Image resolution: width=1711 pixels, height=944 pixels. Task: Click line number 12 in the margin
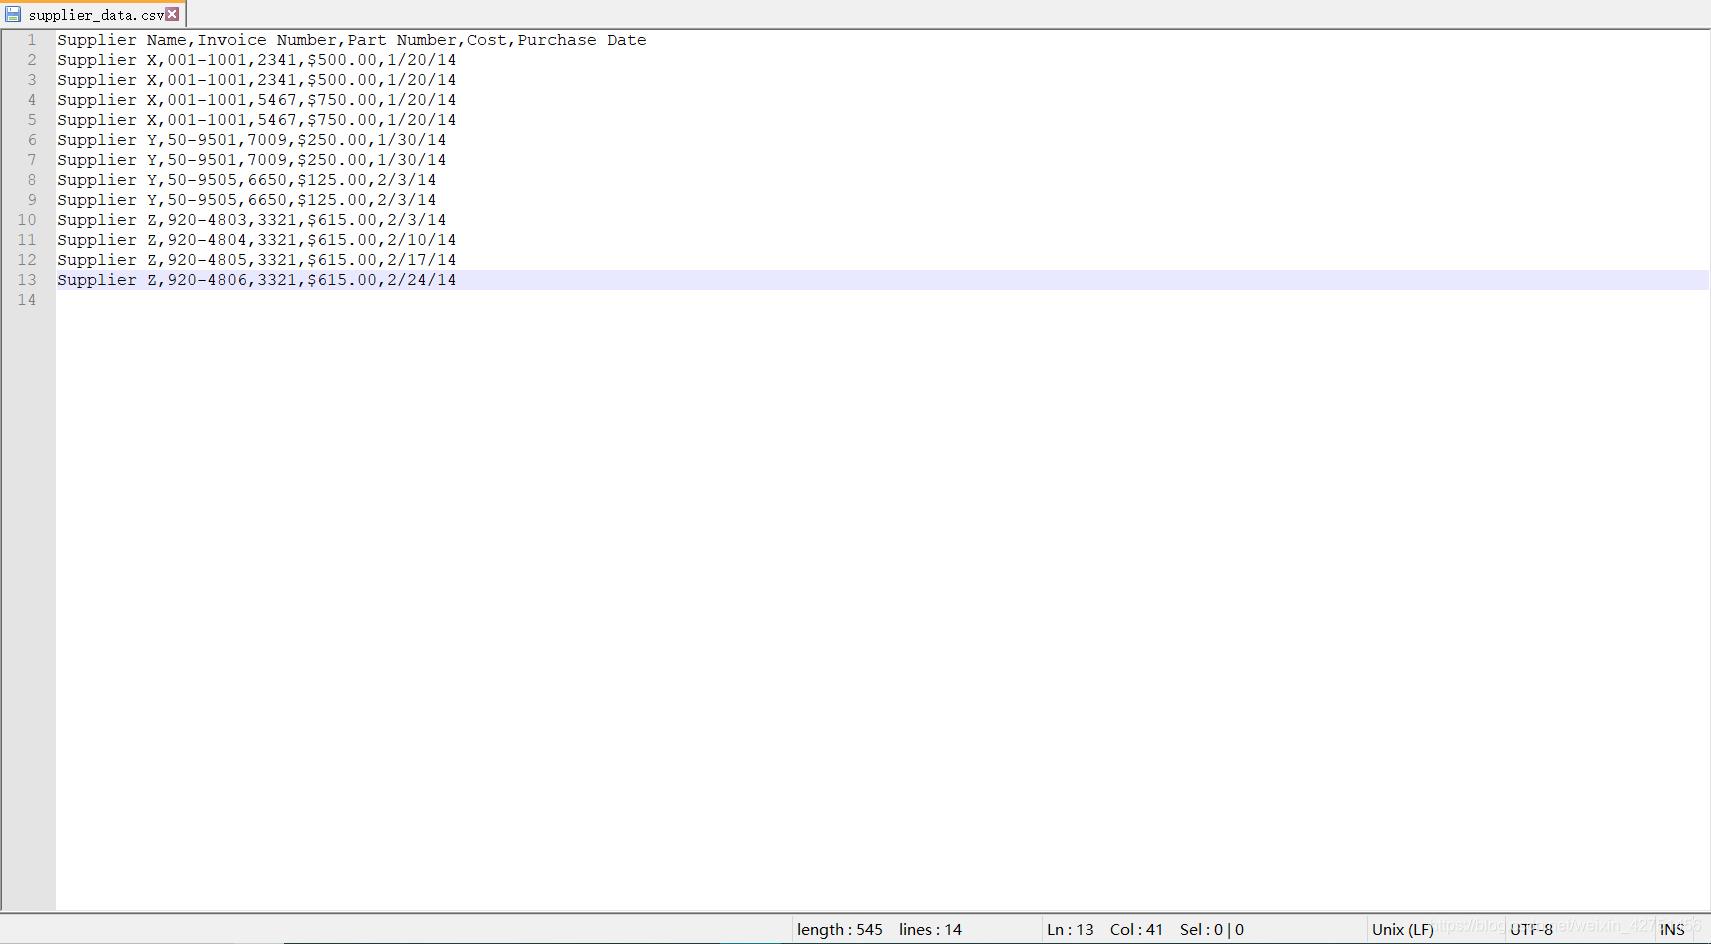point(27,260)
